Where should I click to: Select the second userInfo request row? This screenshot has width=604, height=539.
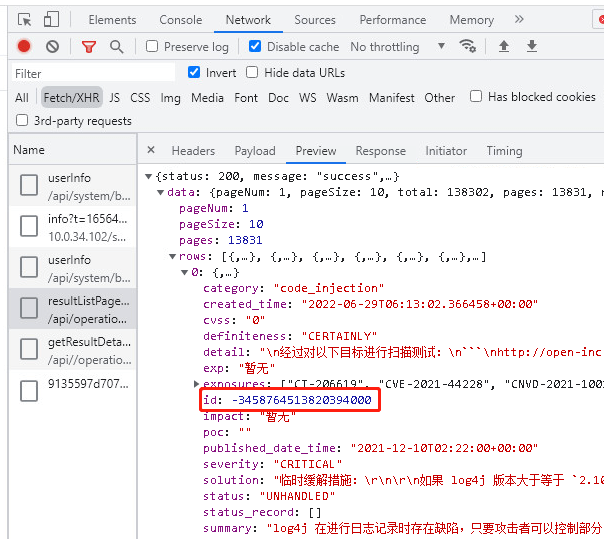coord(73,268)
